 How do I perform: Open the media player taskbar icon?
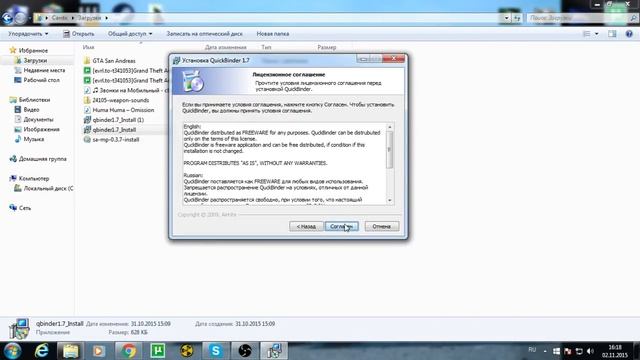click(99, 351)
